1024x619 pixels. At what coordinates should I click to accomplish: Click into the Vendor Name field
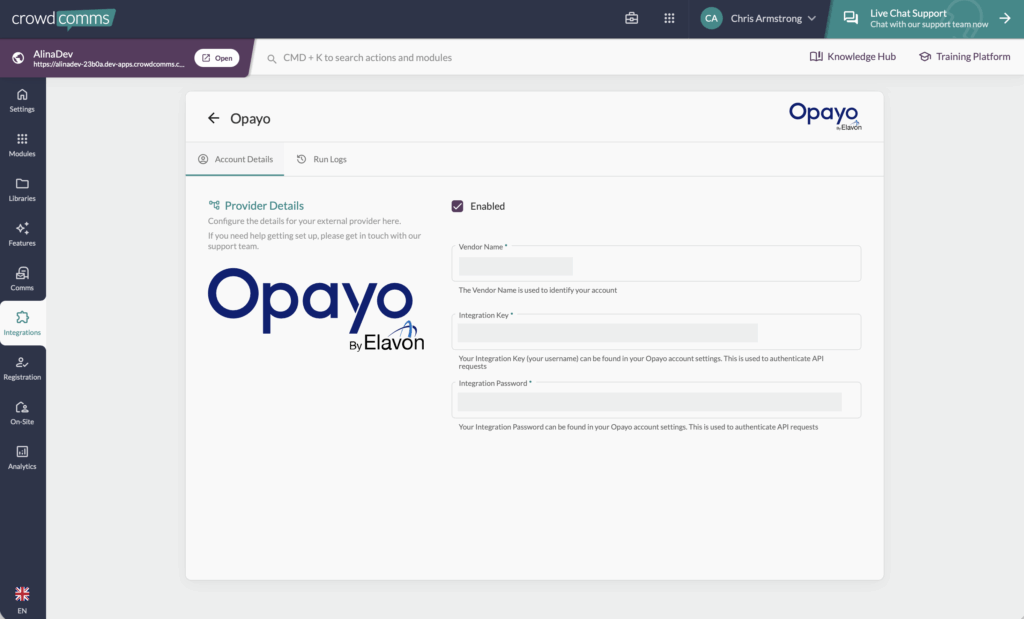coord(655,266)
